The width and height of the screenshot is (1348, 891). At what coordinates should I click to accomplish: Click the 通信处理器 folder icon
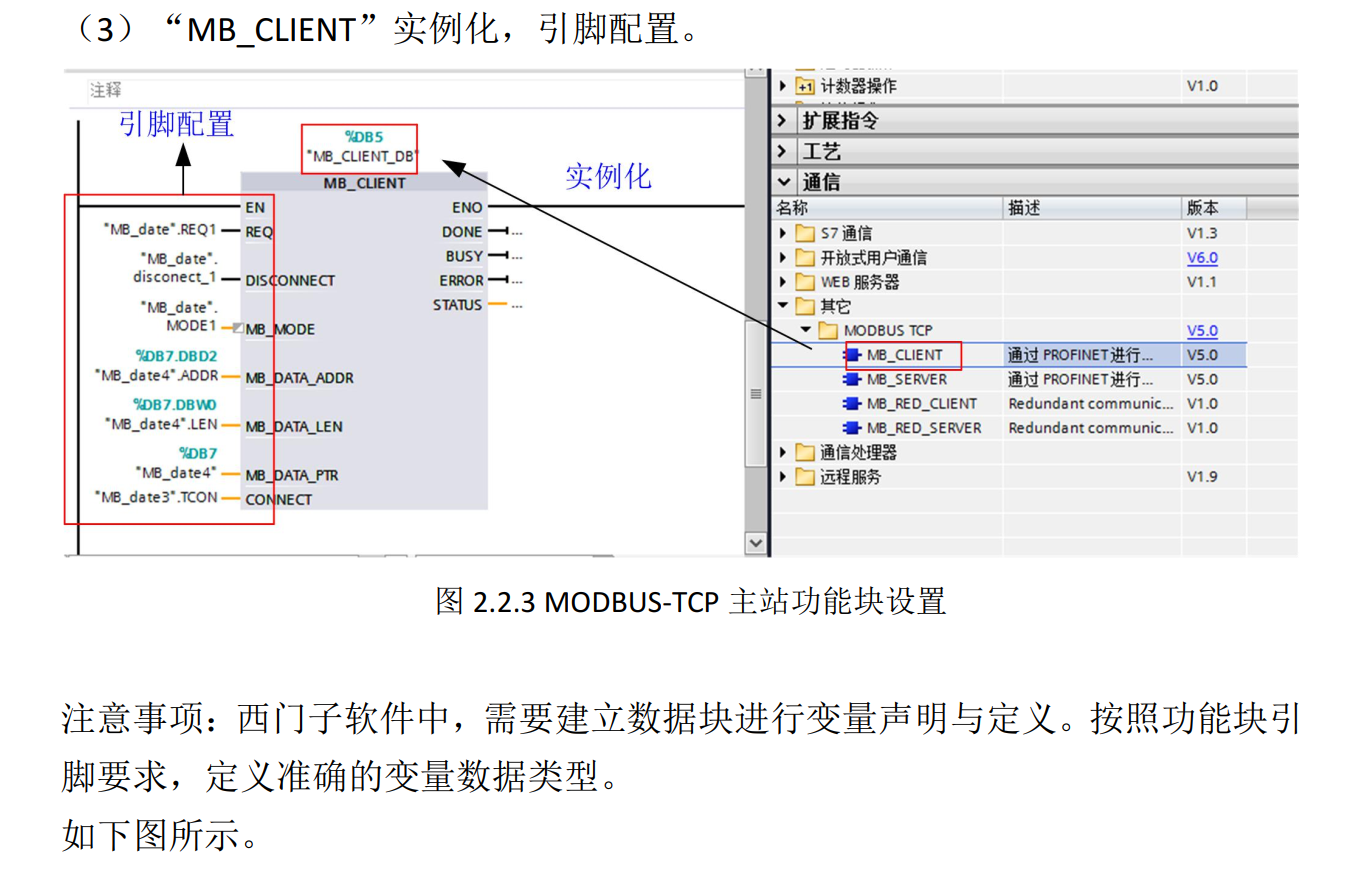tap(805, 453)
